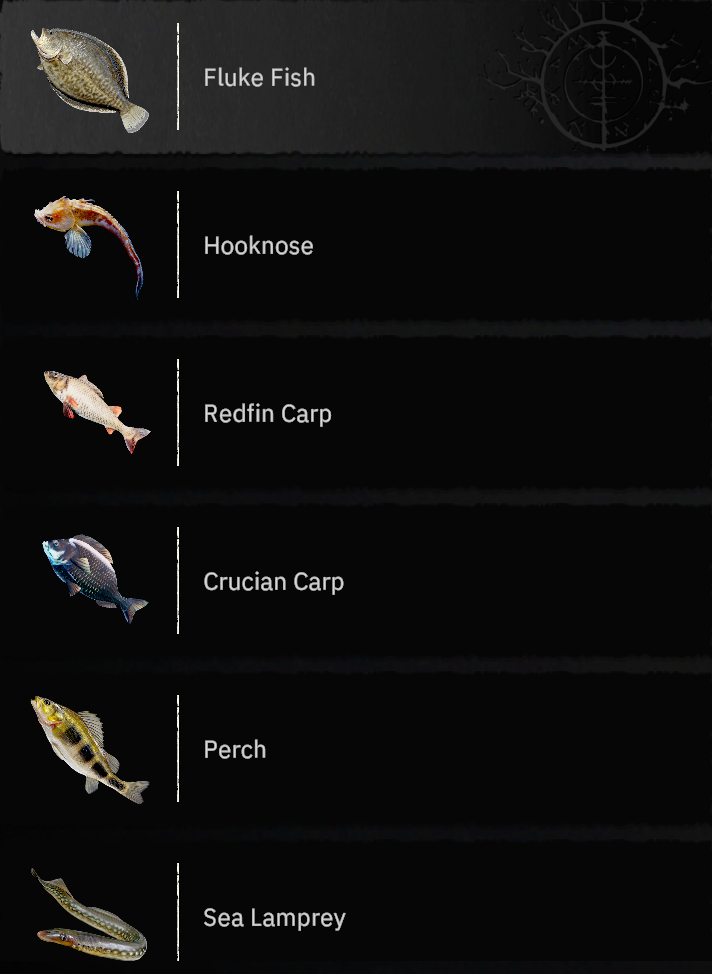This screenshot has height=974, width=712.
Task: Select the orange Hooknose fish icon
Action: 89,246
